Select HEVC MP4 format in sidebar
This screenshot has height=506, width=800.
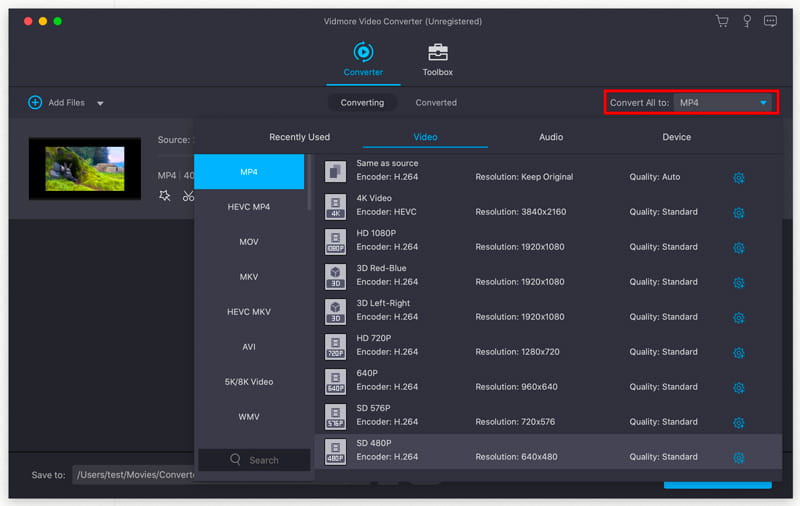(x=248, y=207)
